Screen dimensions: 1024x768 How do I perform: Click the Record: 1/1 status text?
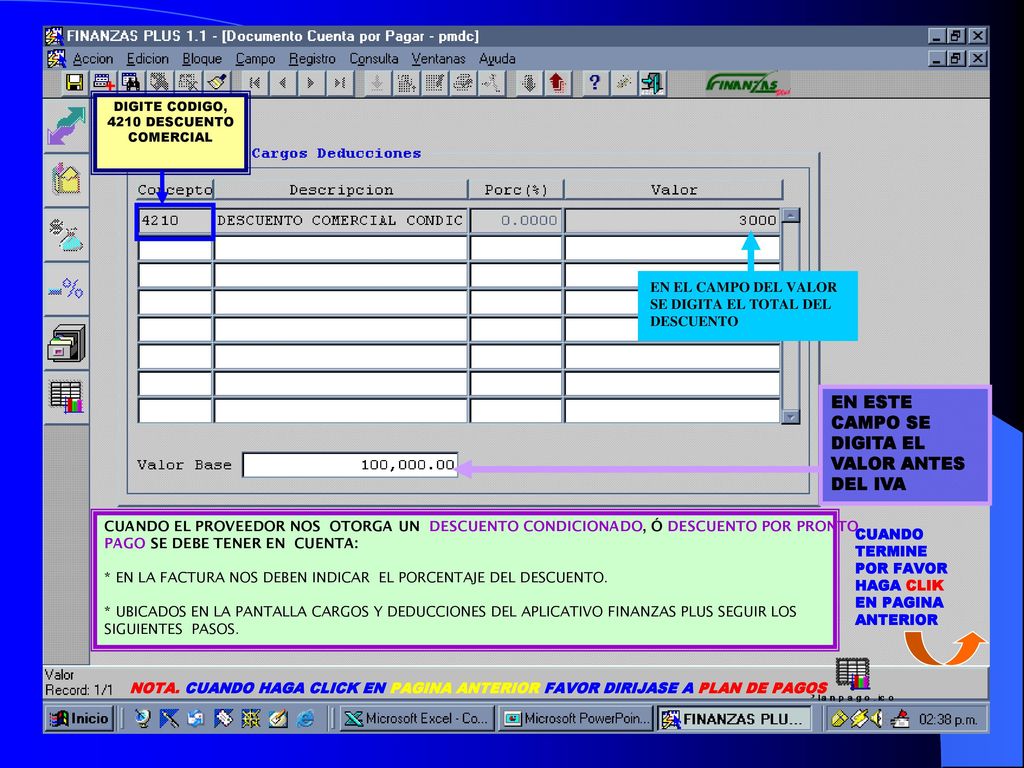point(79,690)
